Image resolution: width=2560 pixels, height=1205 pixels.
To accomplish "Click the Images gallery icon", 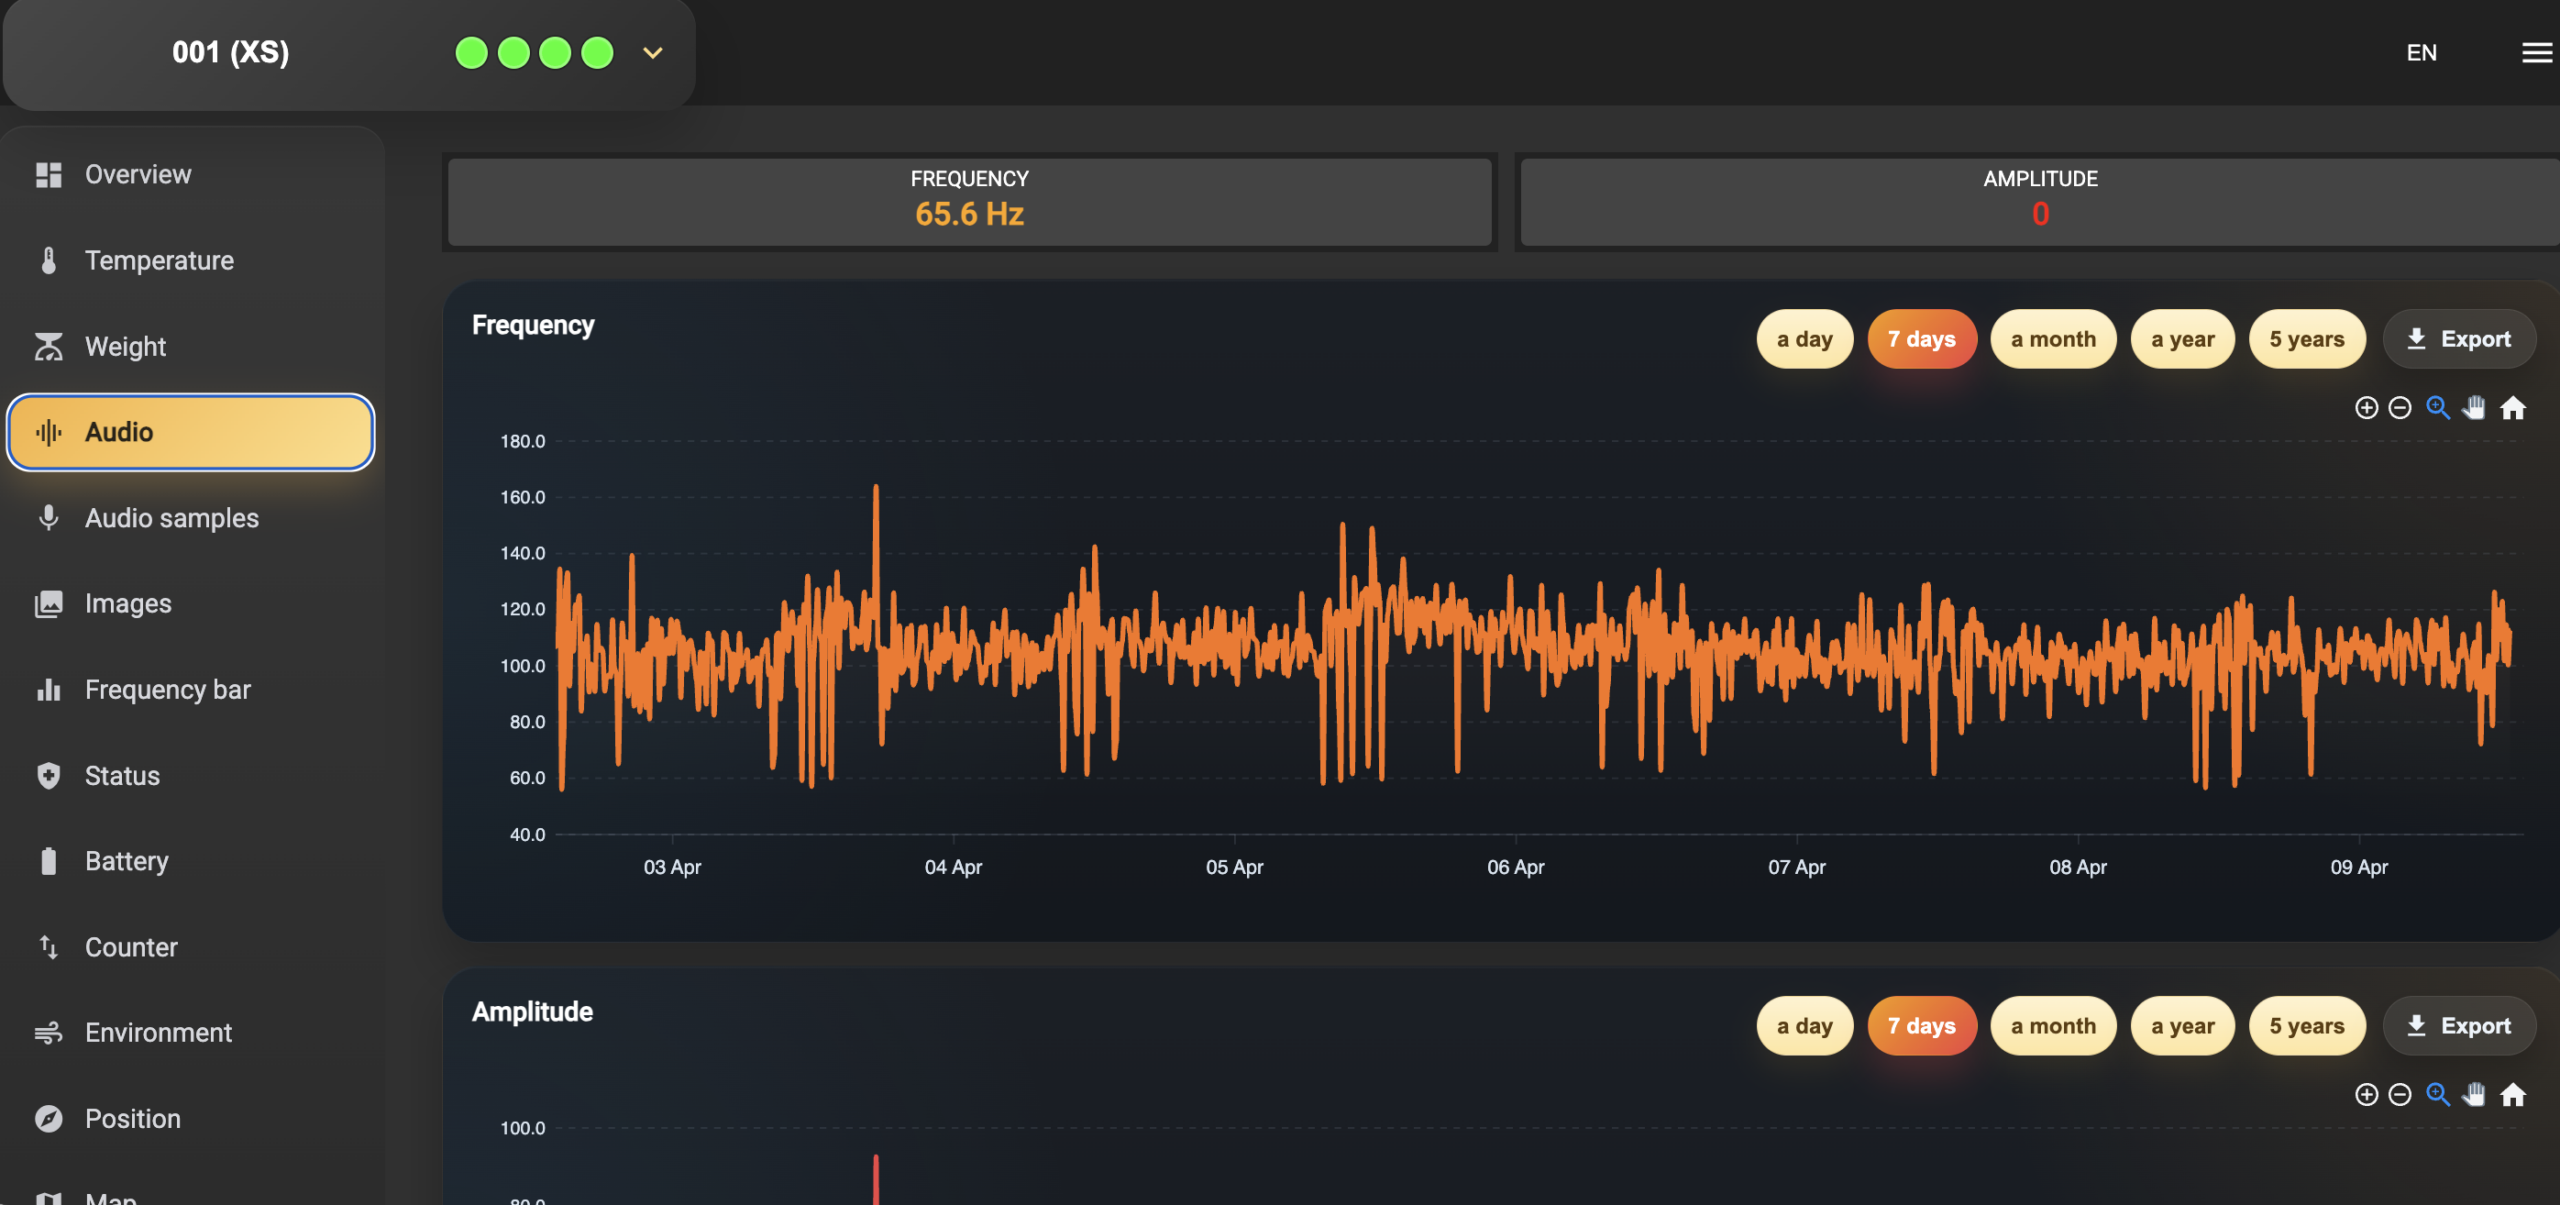I will coord(48,604).
